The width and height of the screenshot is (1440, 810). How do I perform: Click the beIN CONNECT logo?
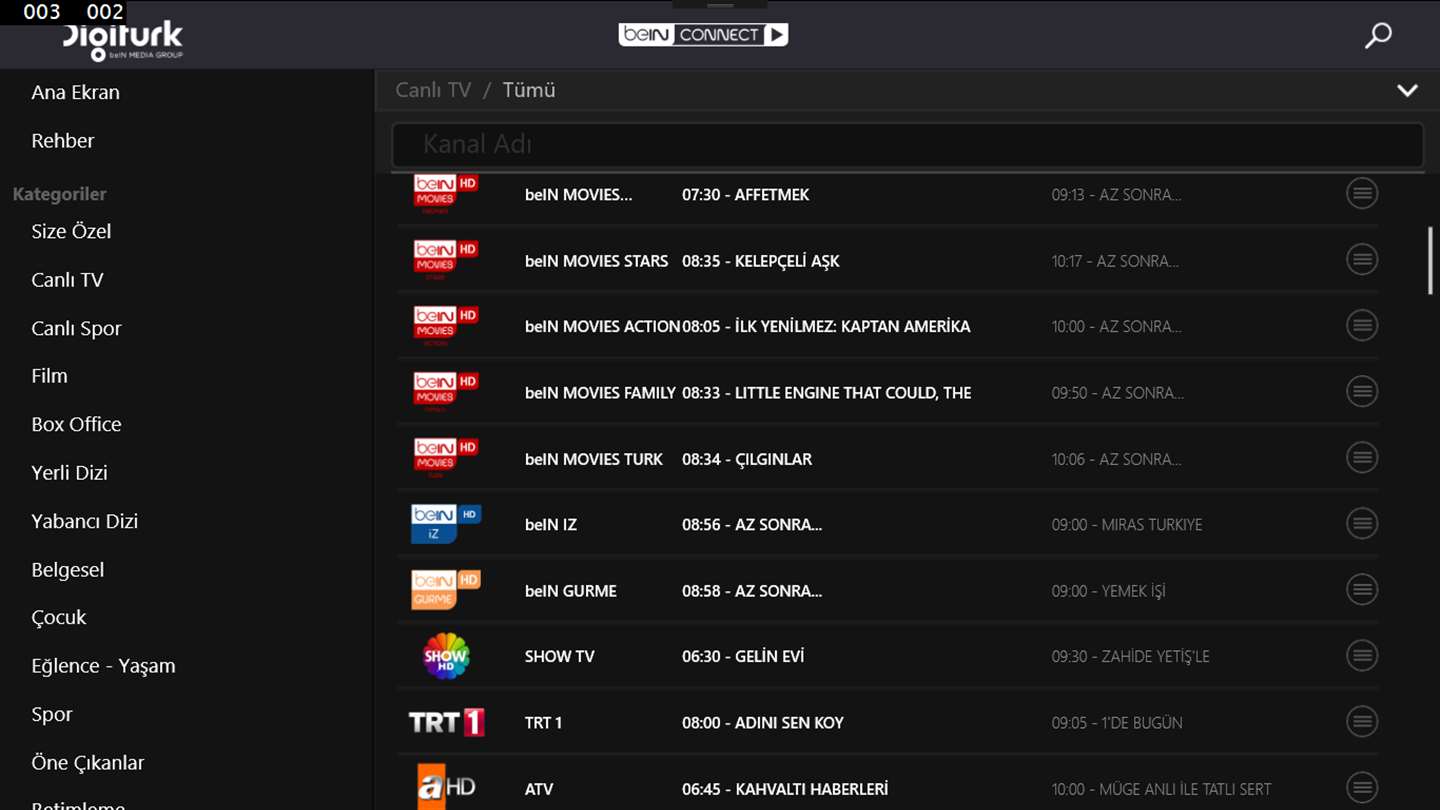703,35
